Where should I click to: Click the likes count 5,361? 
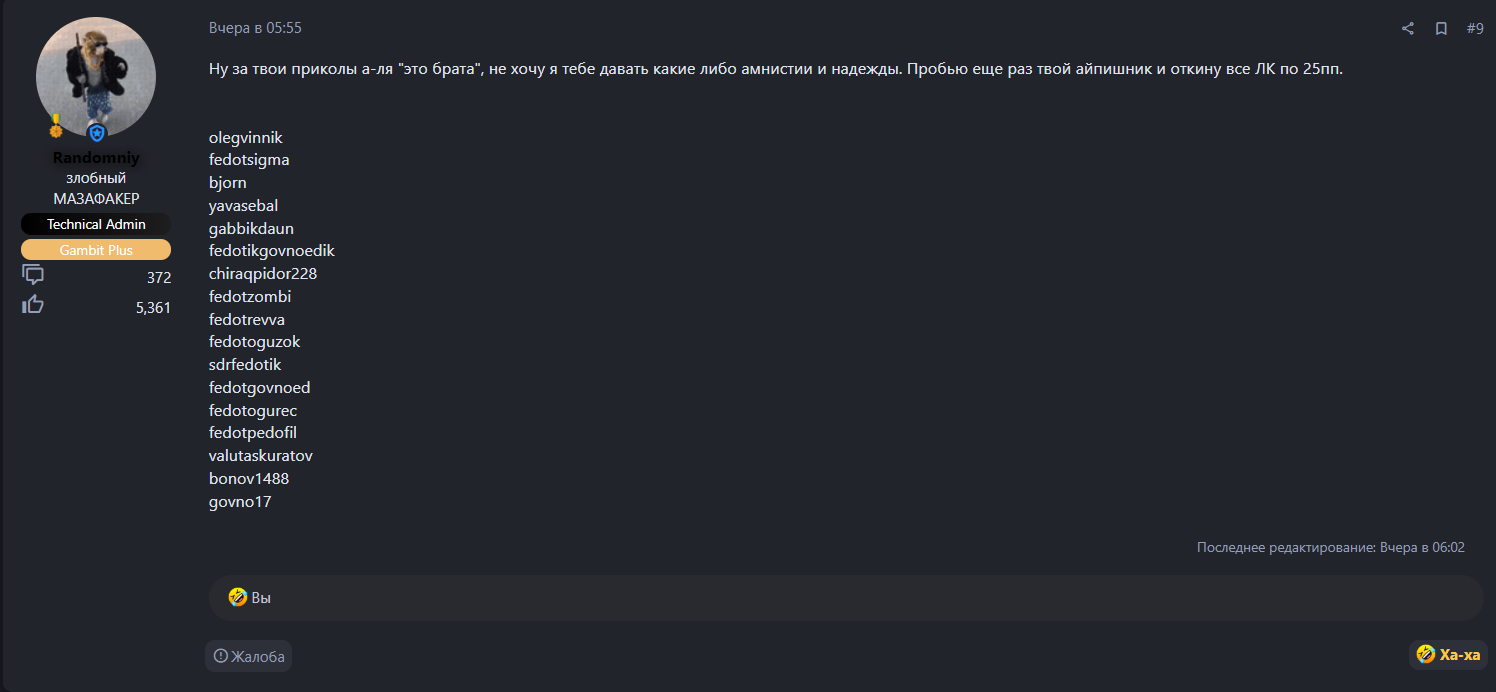click(153, 308)
